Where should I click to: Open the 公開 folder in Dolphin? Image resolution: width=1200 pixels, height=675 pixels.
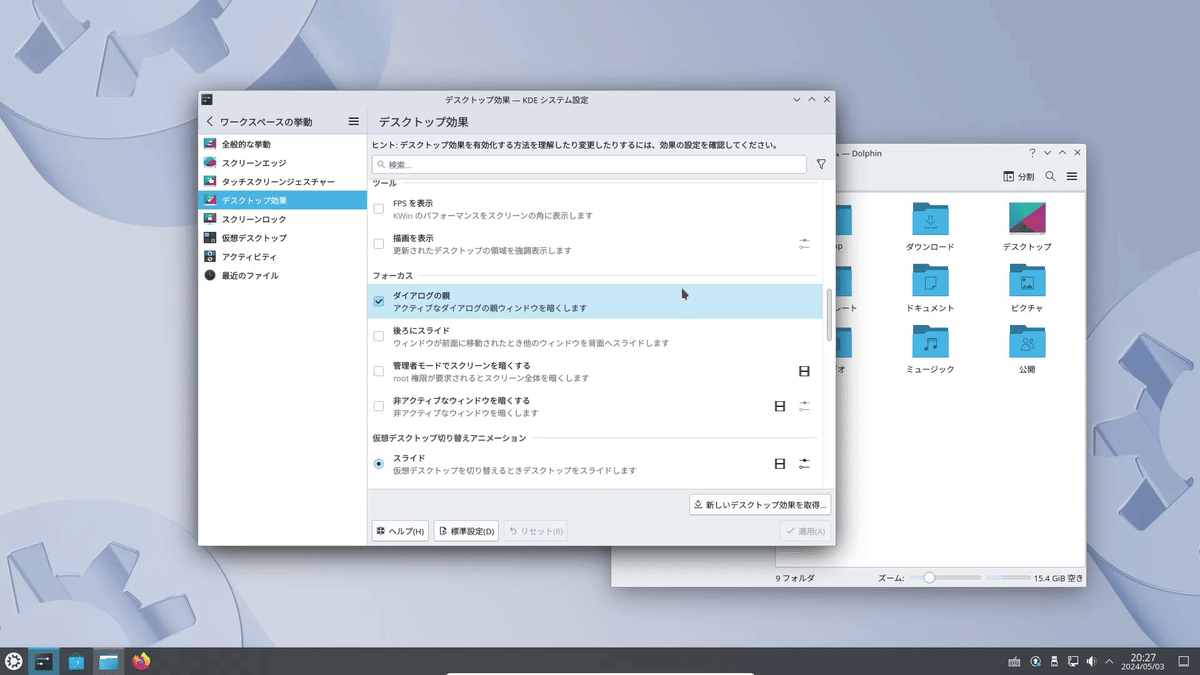[1027, 350]
